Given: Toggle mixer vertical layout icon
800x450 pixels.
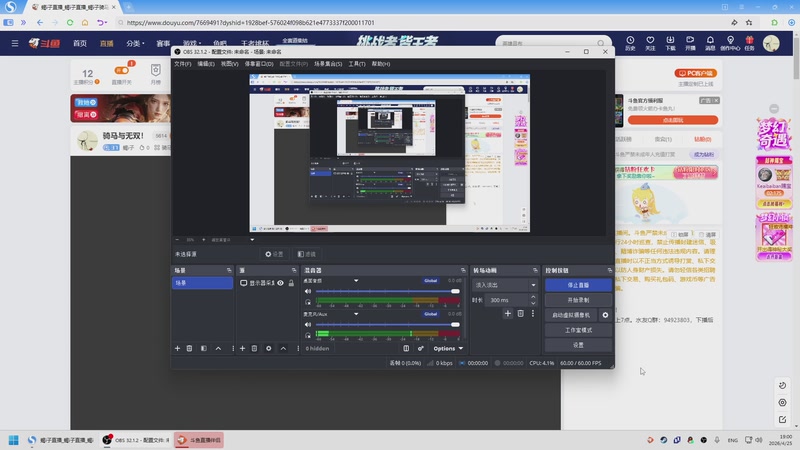Looking at the screenshot, I should click(x=406, y=348).
